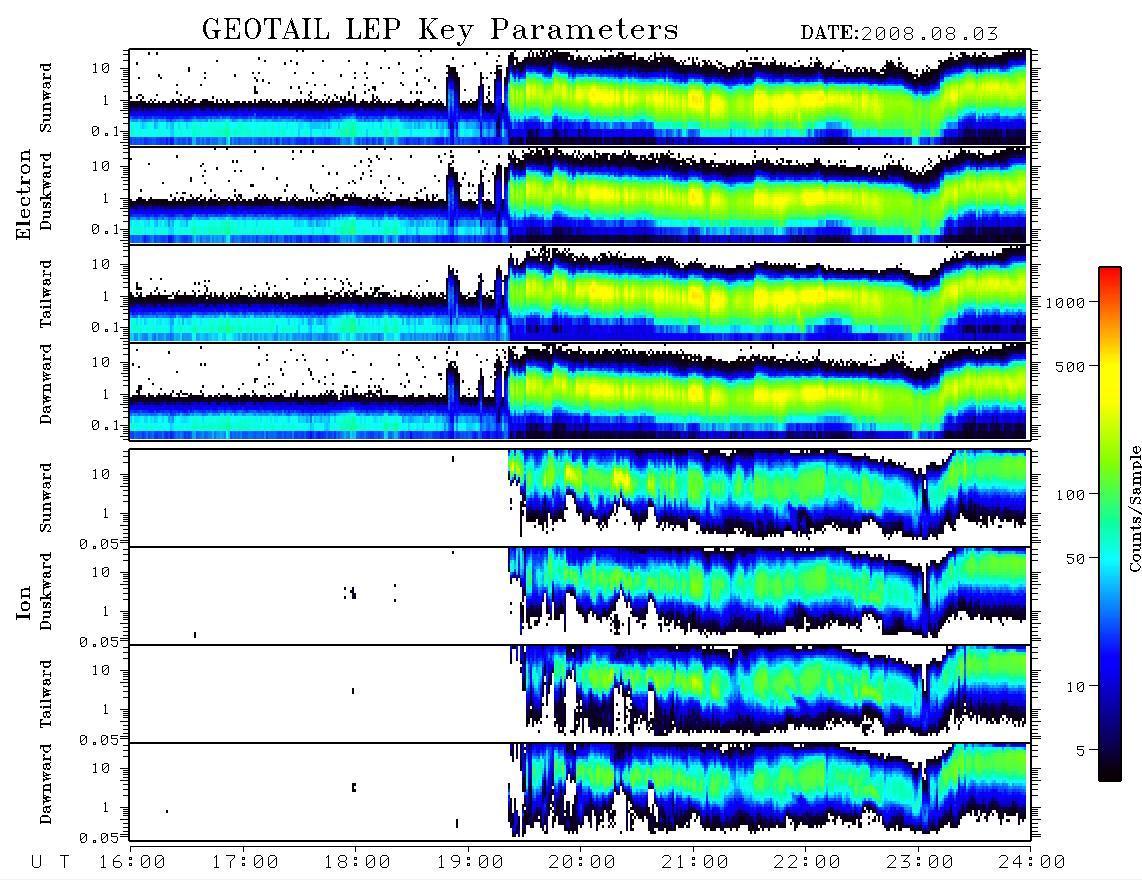Click the 18:00 time tick label
Screen dimensions: 1142x880
click(357, 862)
